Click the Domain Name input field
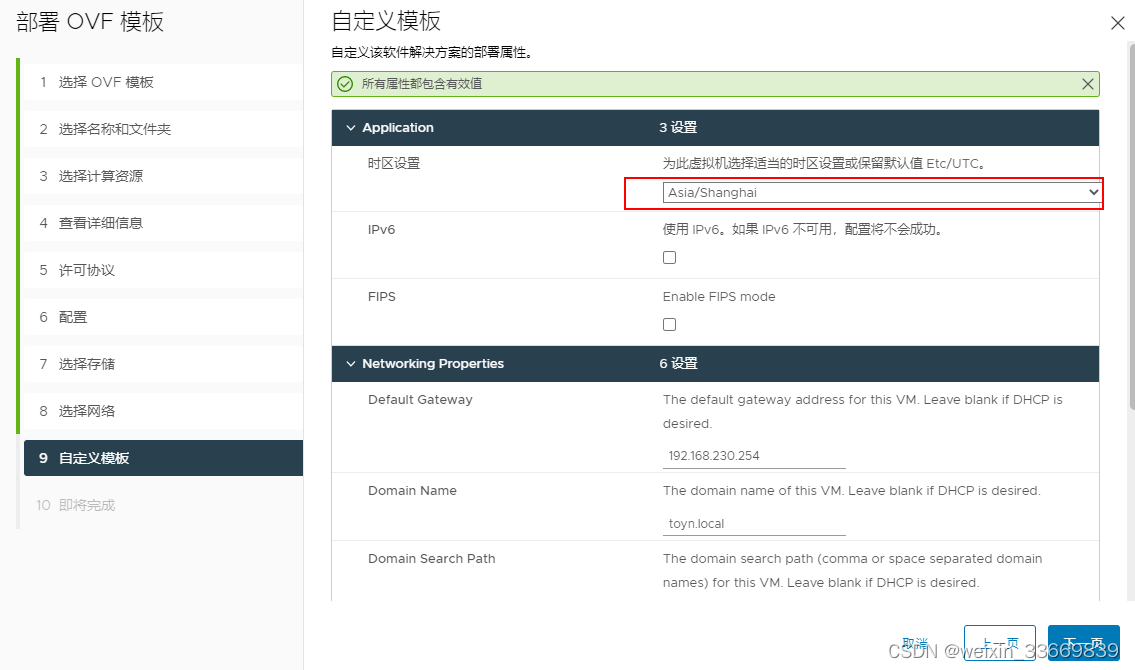This screenshot has height=670, width=1135. coord(754,523)
